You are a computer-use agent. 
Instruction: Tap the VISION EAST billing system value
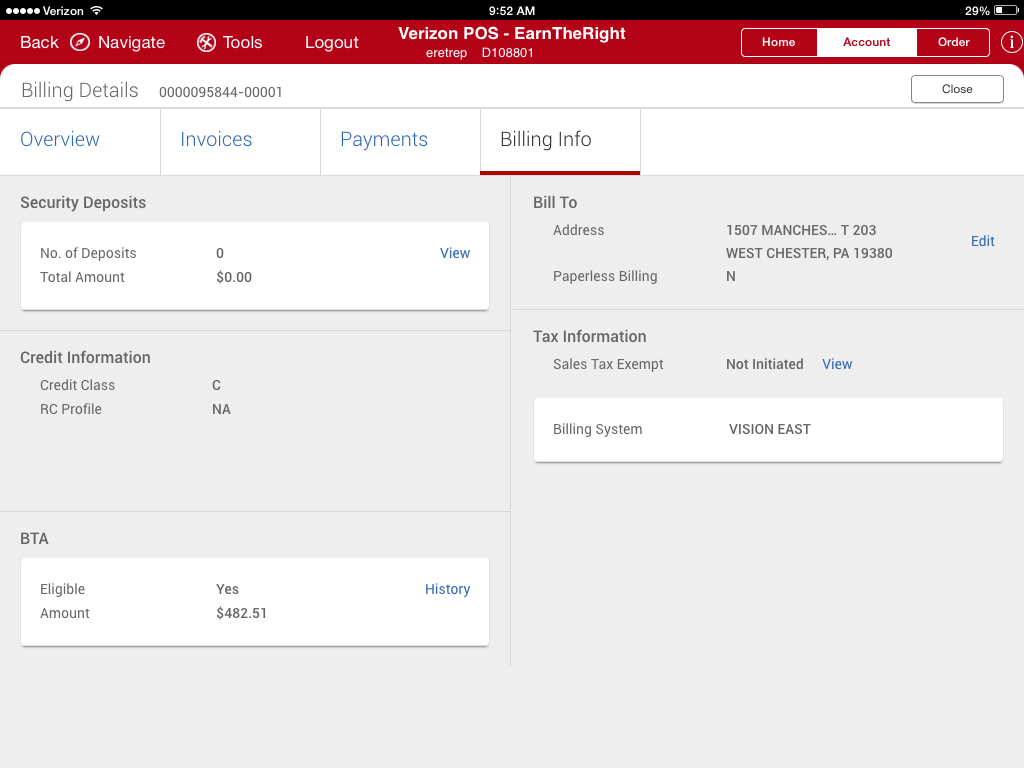click(x=769, y=429)
